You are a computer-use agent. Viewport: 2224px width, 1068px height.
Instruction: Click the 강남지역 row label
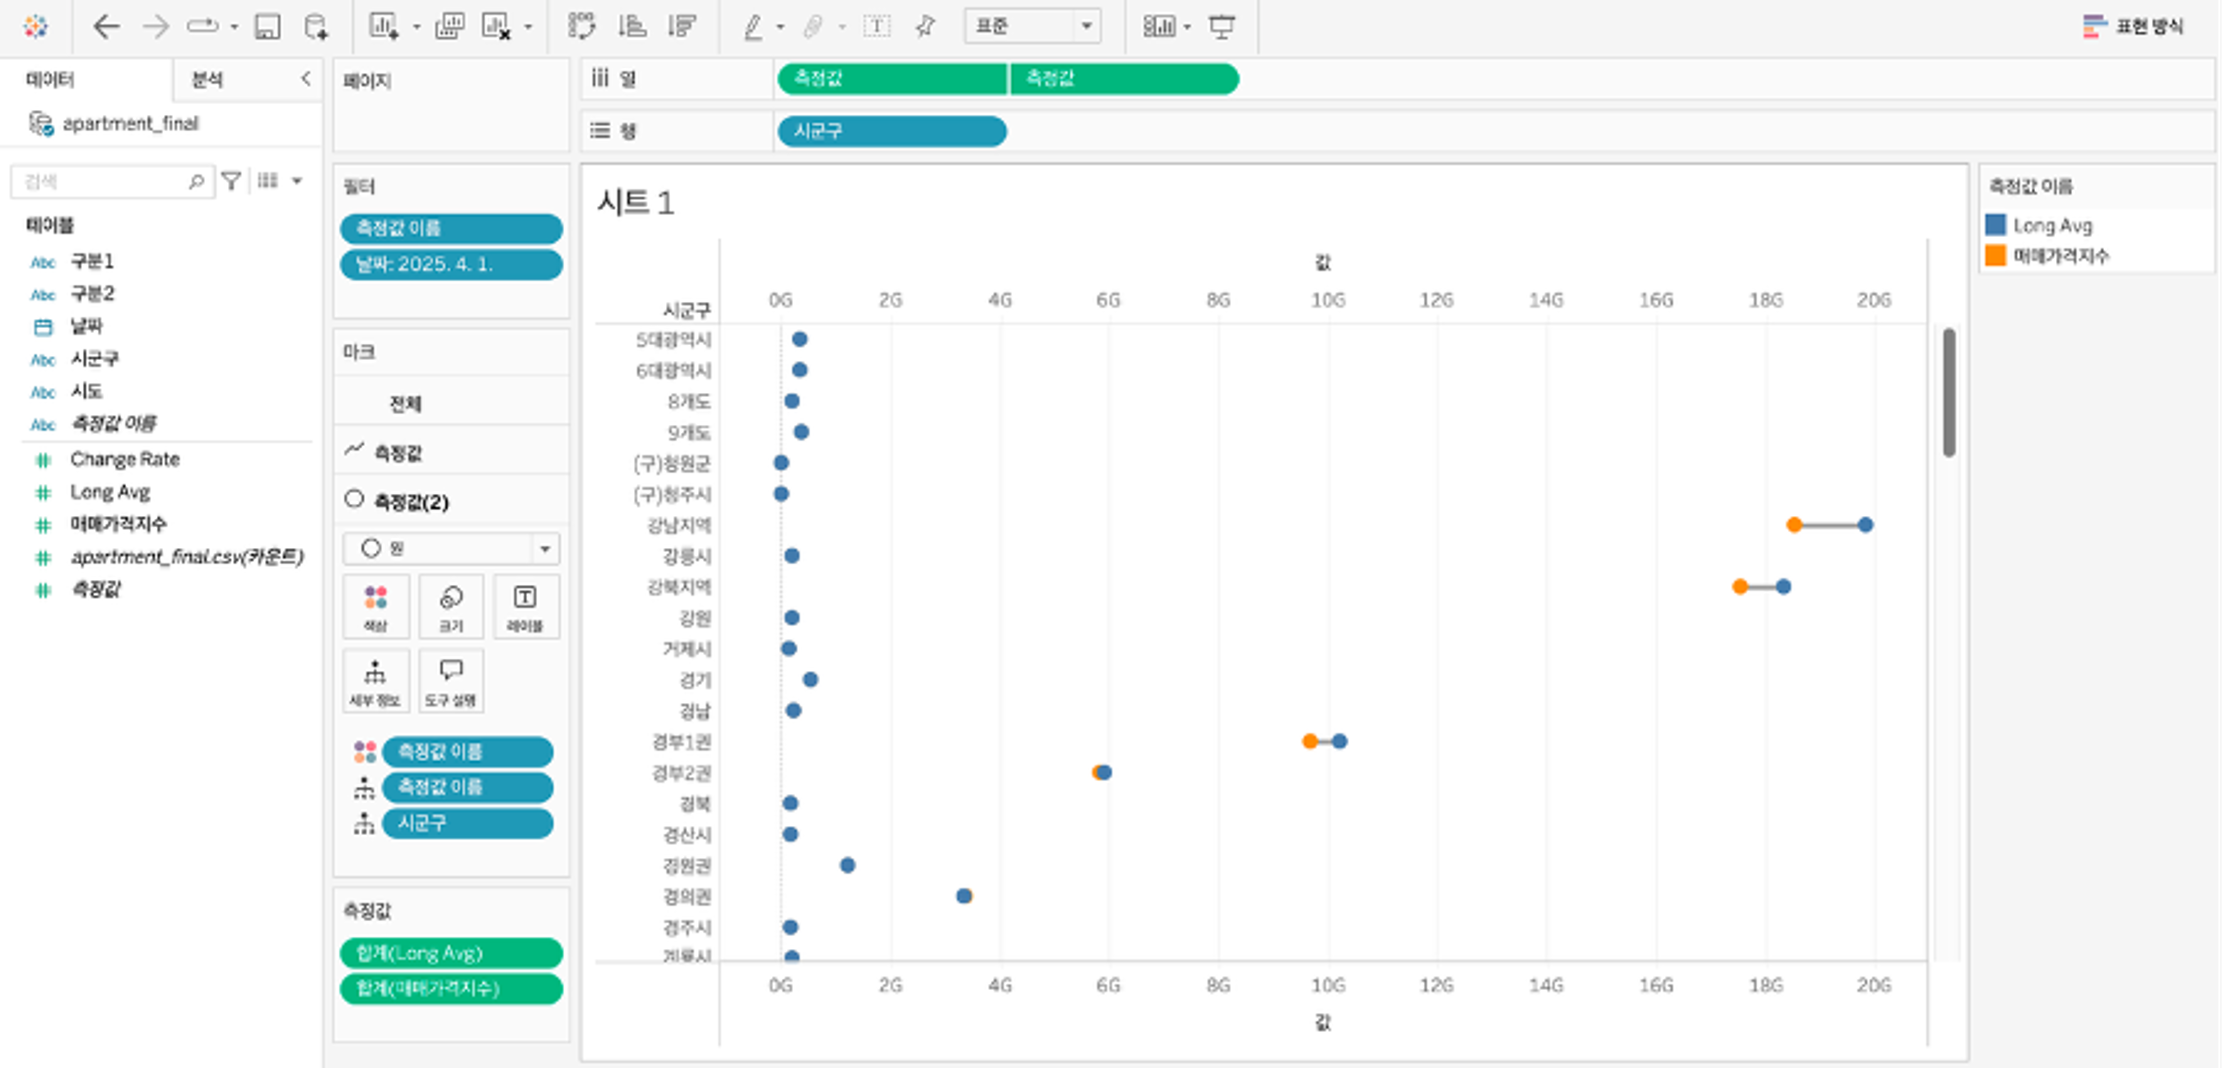[x=679, y=525]
